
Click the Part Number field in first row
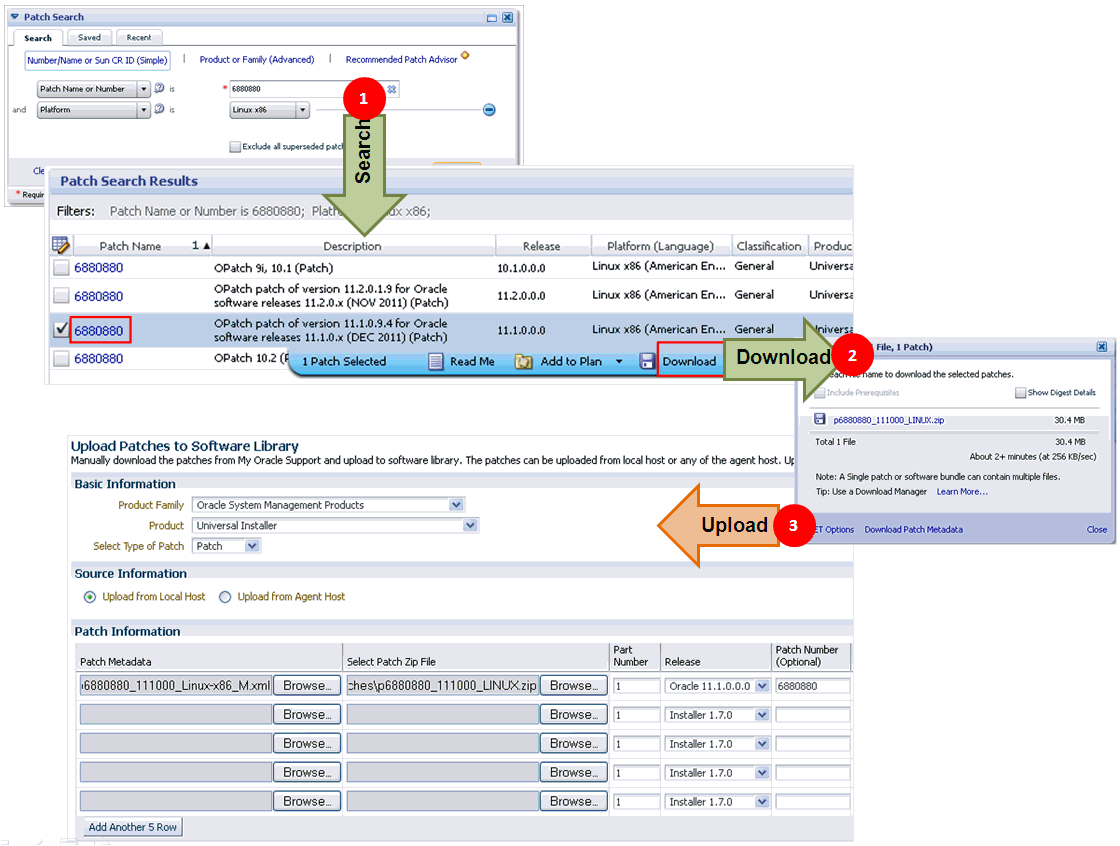click(636, 686)
